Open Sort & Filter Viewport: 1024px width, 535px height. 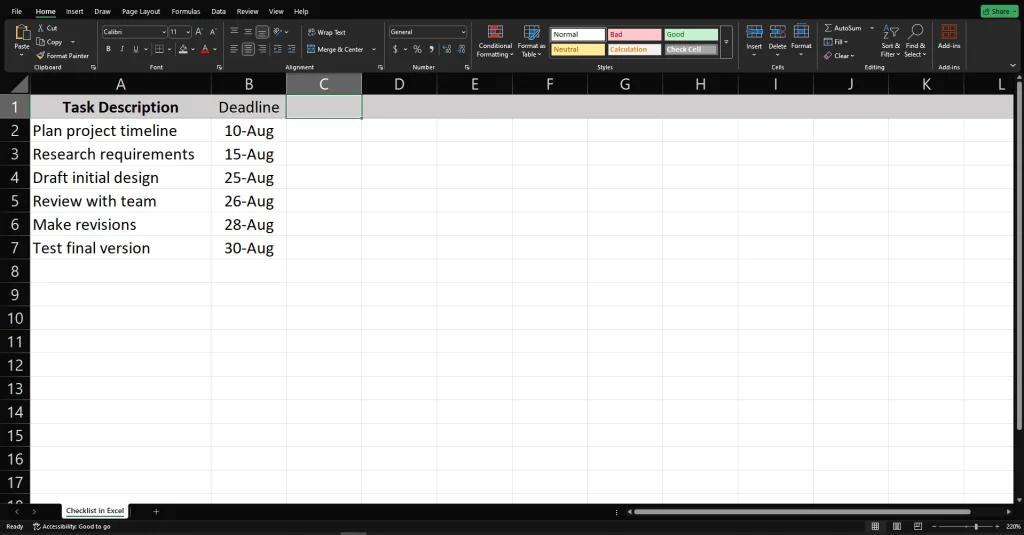(x=891, y=41)
